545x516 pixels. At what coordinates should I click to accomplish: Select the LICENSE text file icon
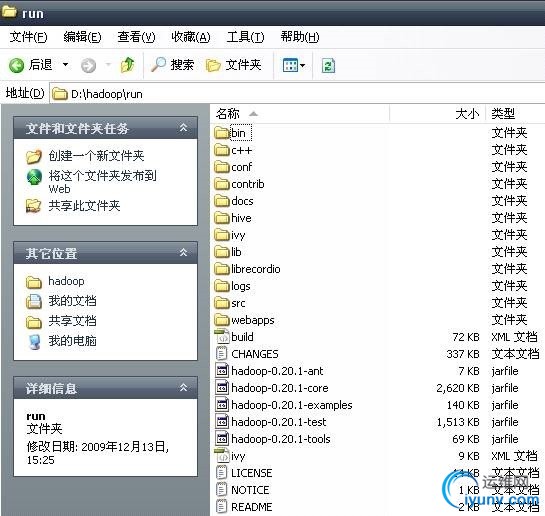(x=222, y=473)
